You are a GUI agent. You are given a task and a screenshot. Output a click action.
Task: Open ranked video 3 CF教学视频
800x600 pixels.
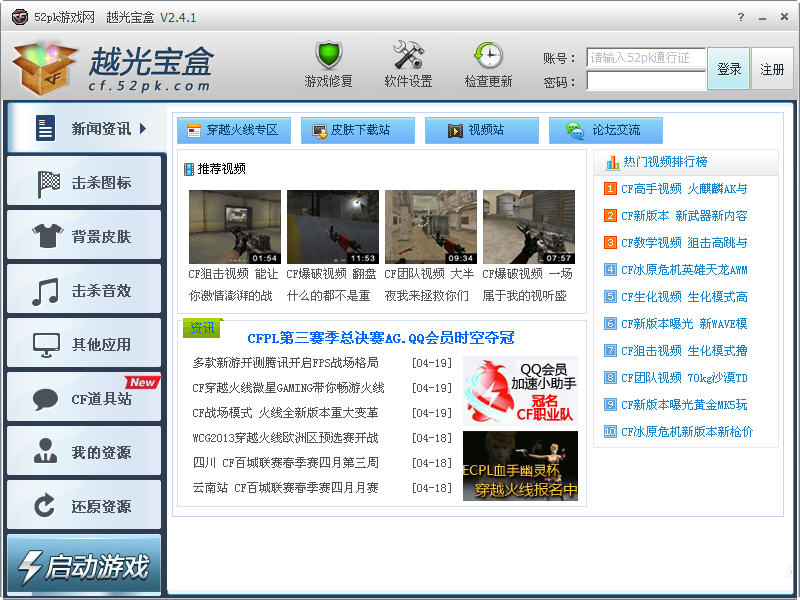click(x=684, y=243)
